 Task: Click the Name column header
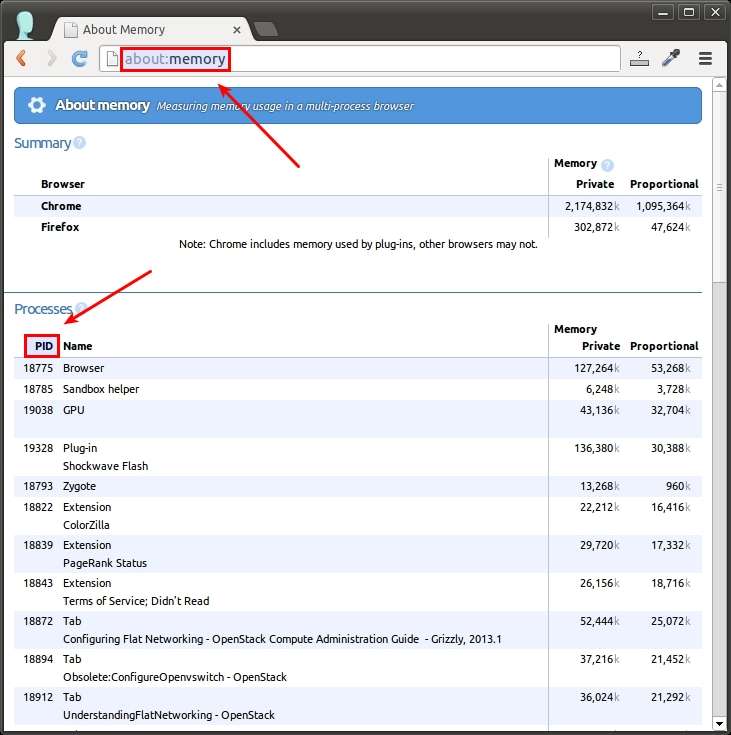click(77, 346)
